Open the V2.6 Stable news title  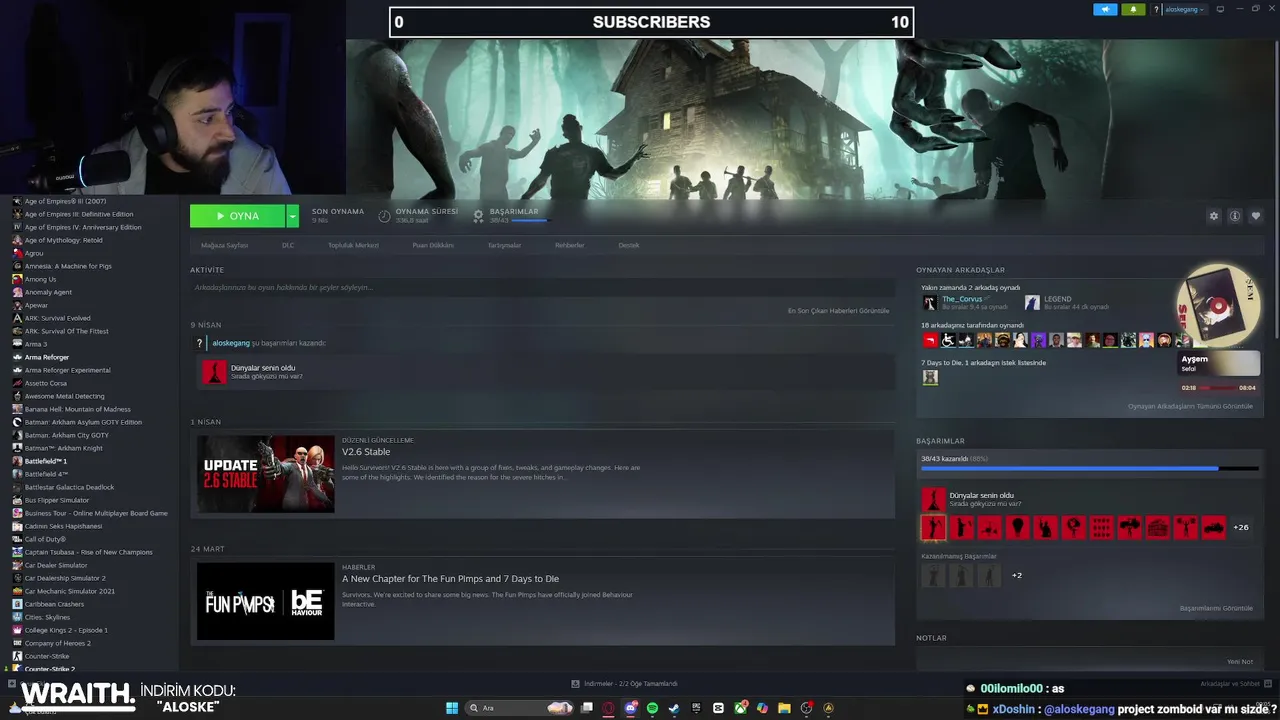366,452
